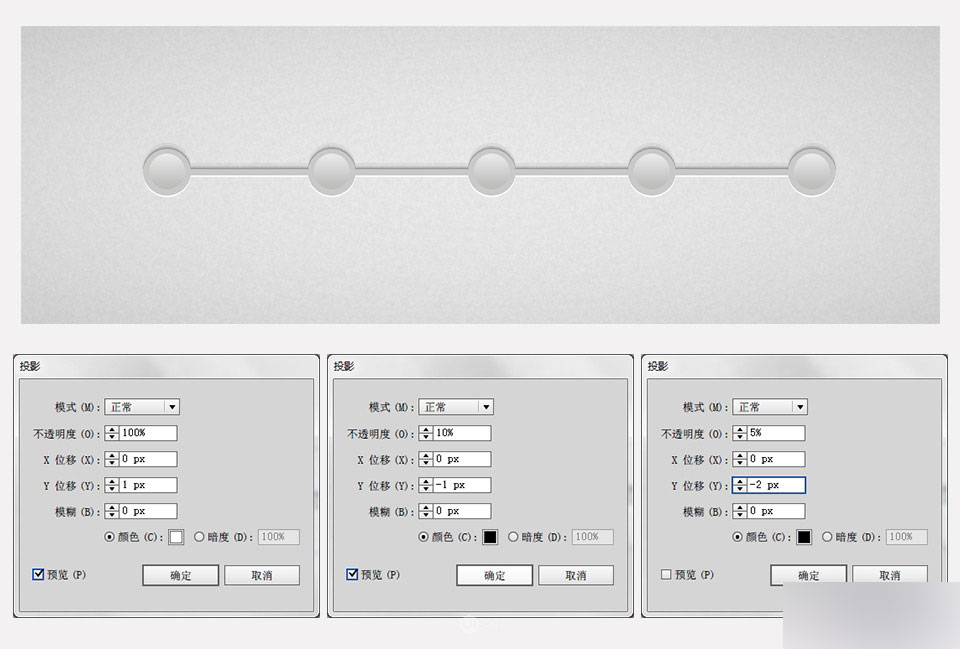
Task: Click the 模糊 stepper in the 5% opacity dialog
Action: coord(740,511)
